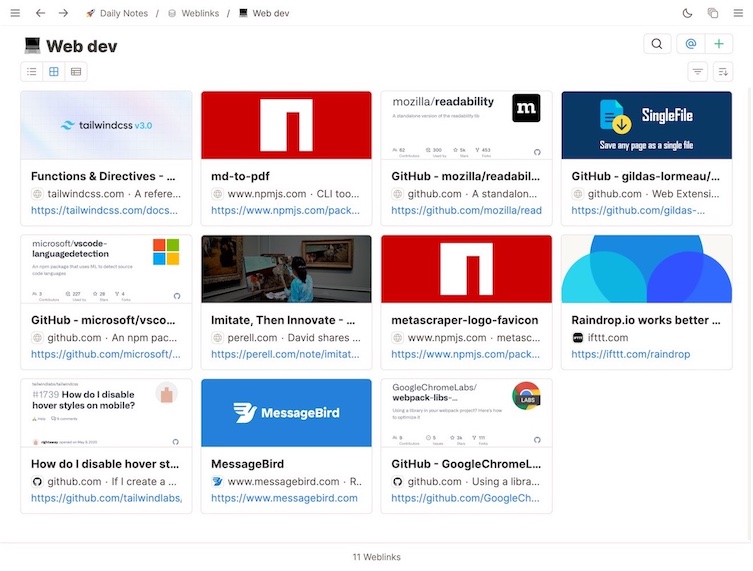Open the filter options icon
753x571 pixels.
coord(697,72)
